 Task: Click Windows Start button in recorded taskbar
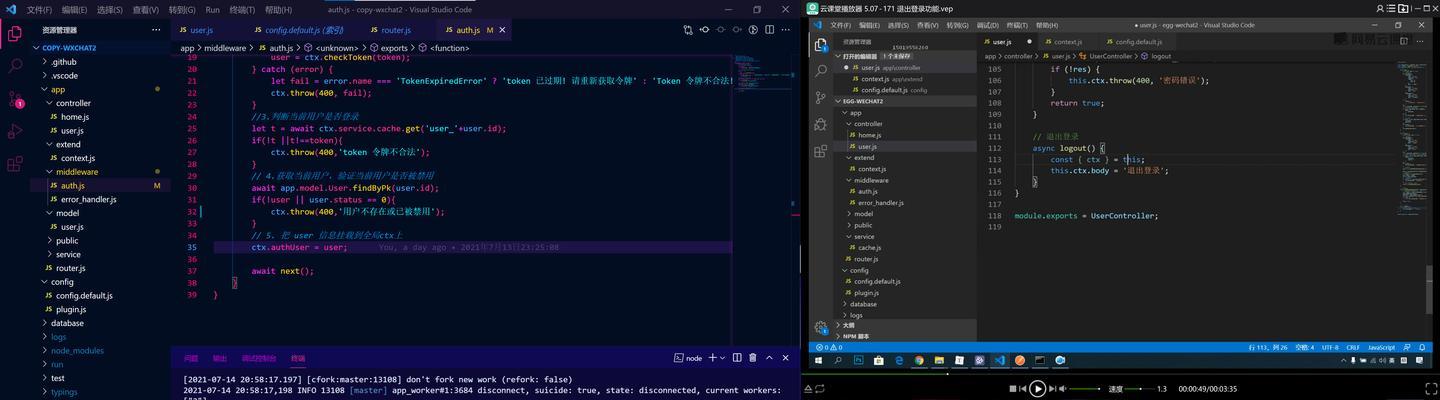819,360
